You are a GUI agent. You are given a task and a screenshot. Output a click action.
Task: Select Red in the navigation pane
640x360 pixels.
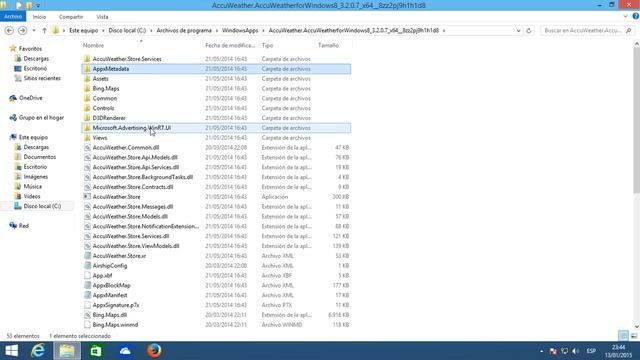click(24, 226)
